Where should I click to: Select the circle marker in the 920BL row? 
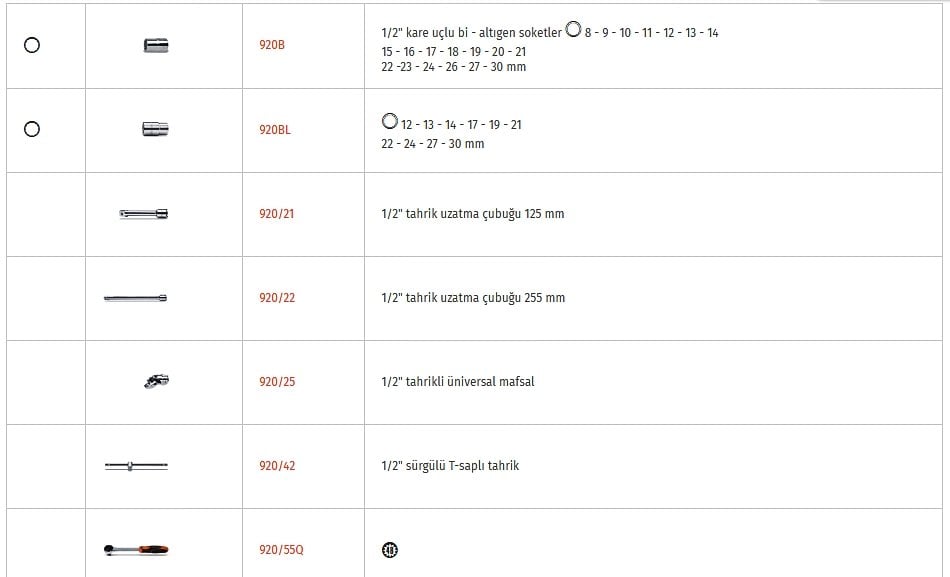[32, 129]
